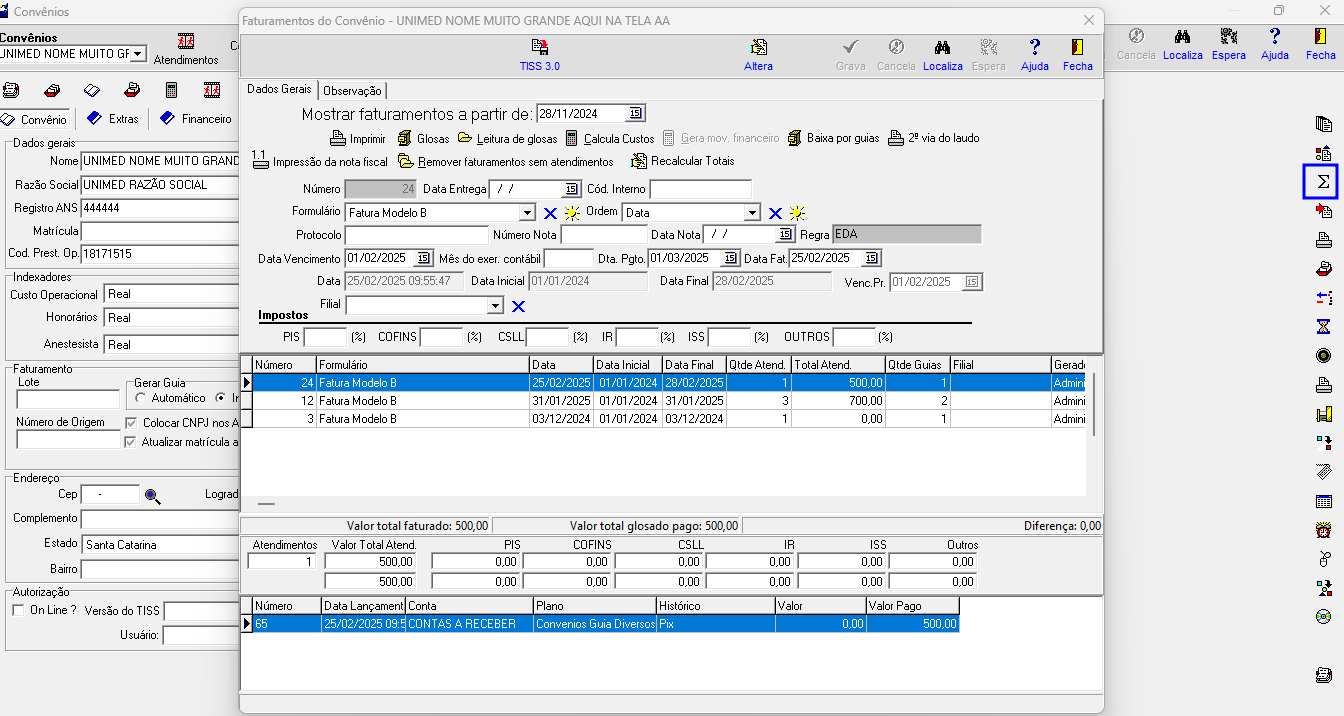The width and height of the screenshot is (1344, 716).
Task: Click the Altera toolbar icon
Action: 759,55
